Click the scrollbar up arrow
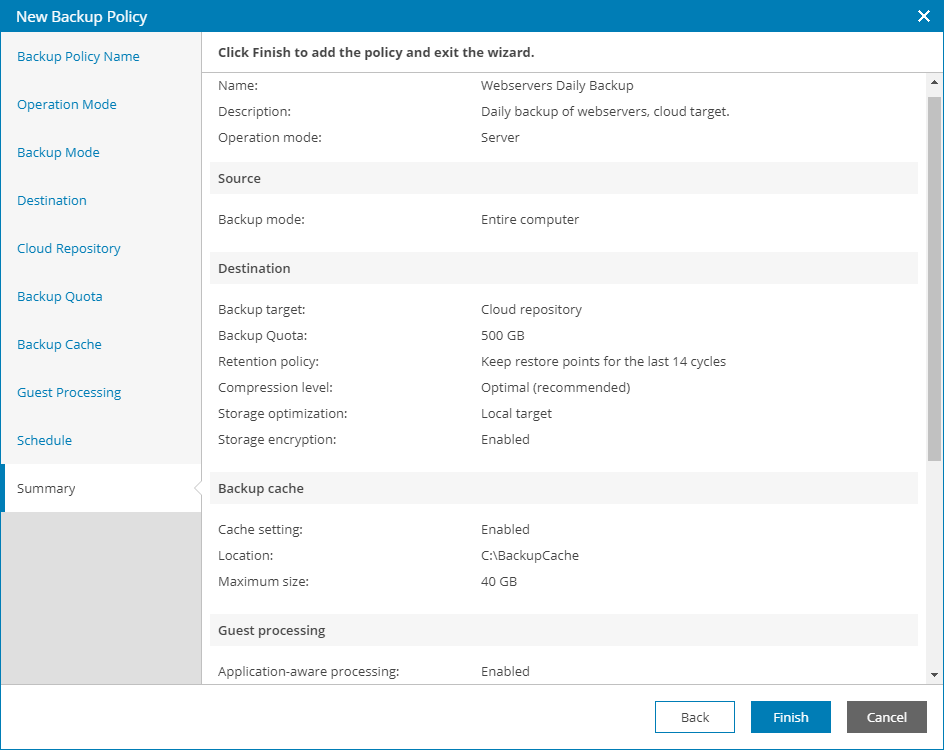The width and height of the screenshot is (944, 750). click(x=934, y=83)
